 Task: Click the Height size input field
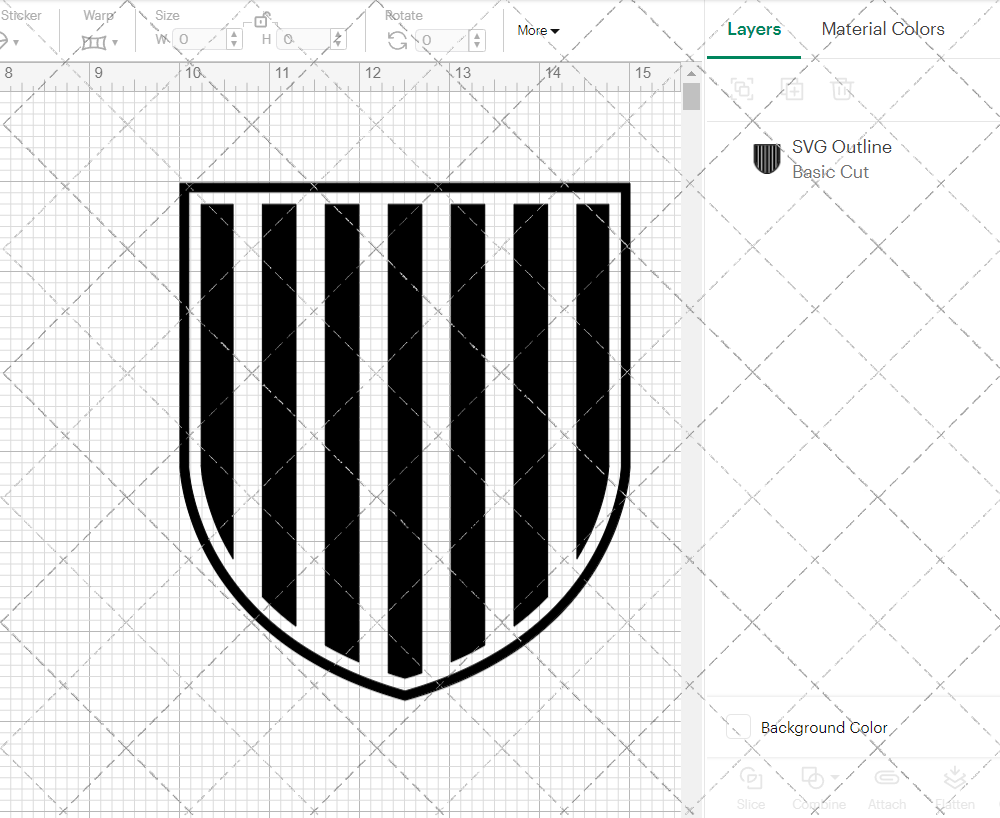(304, 40)
